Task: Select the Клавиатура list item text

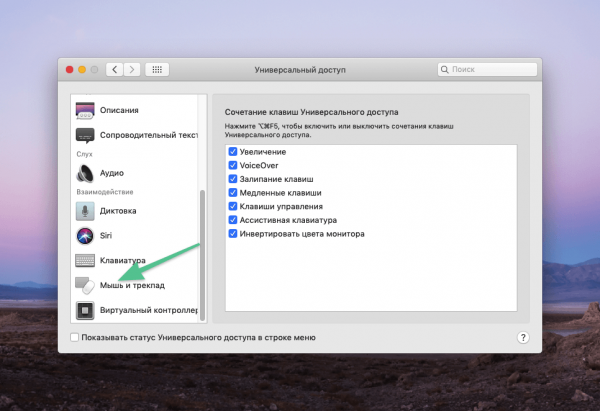Action: pyautogui.click(x=122, y=261)
